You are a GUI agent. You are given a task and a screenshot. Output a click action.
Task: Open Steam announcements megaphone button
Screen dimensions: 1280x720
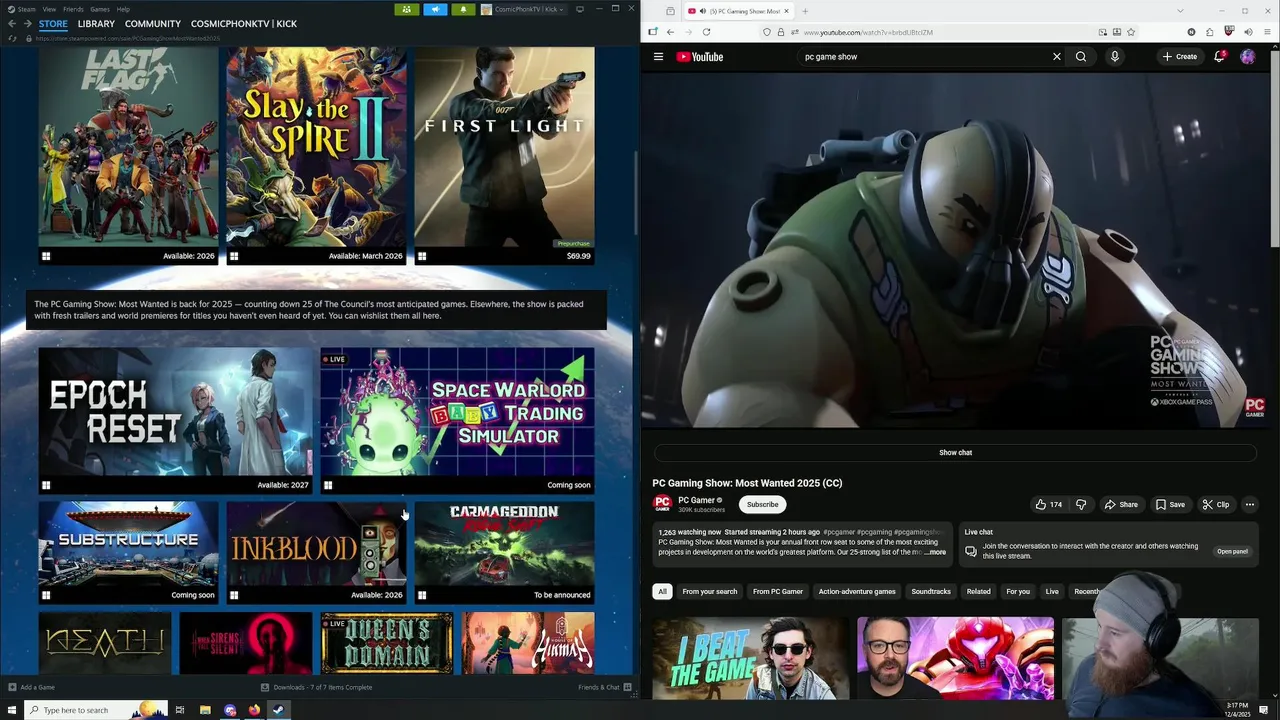[435, 9]
